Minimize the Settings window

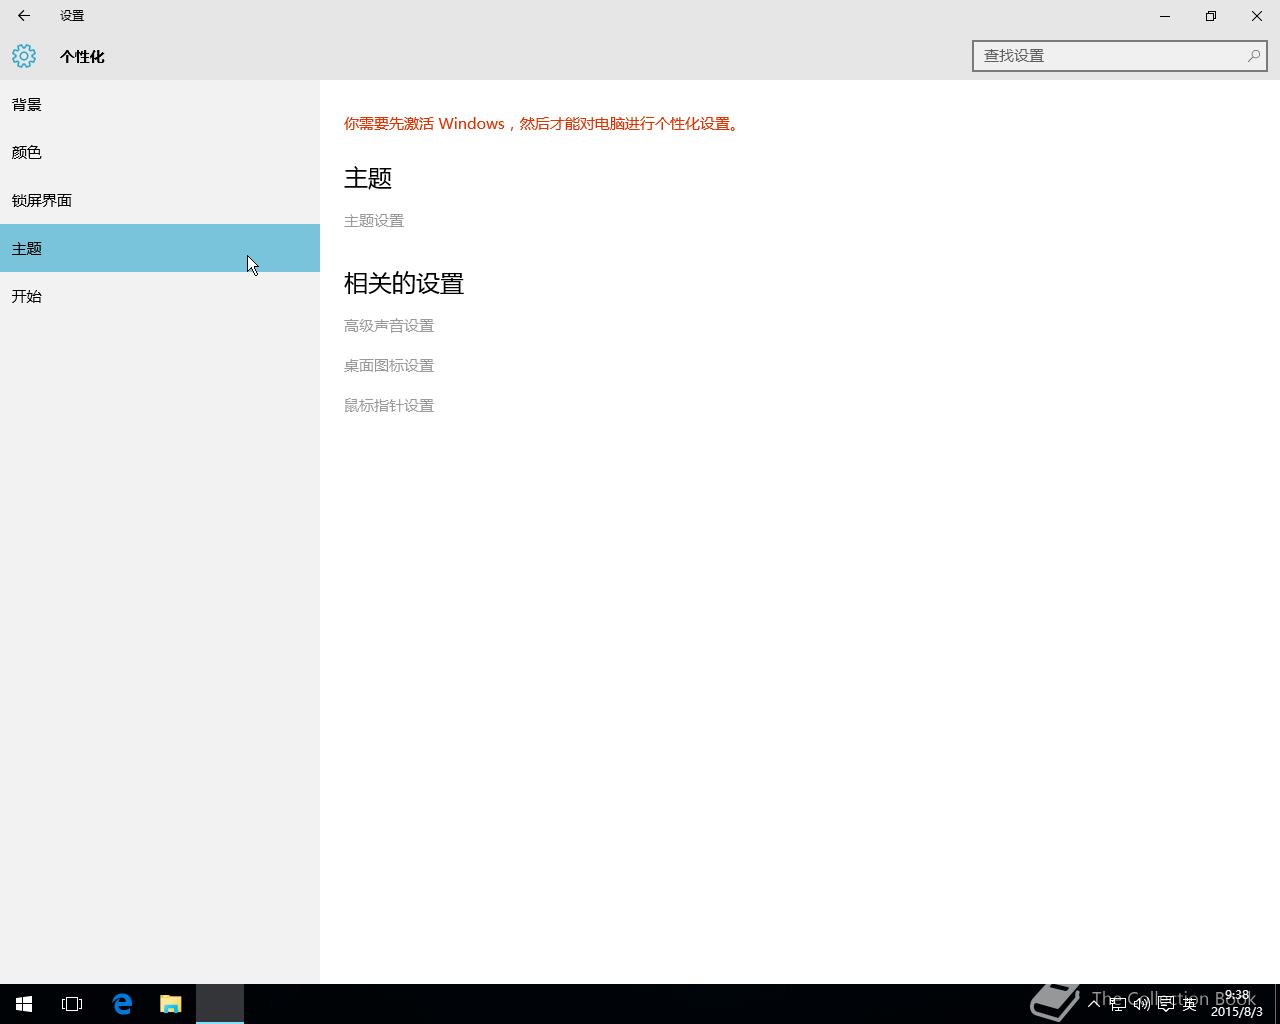1165,16
